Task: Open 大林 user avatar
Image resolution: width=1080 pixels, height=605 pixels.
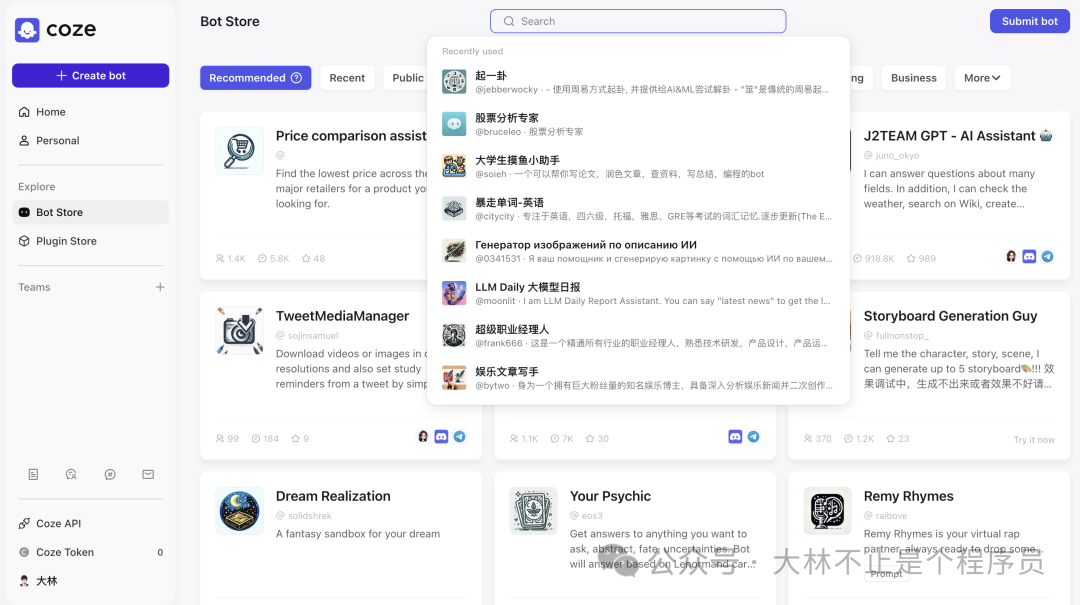Action: pos(24,581)
